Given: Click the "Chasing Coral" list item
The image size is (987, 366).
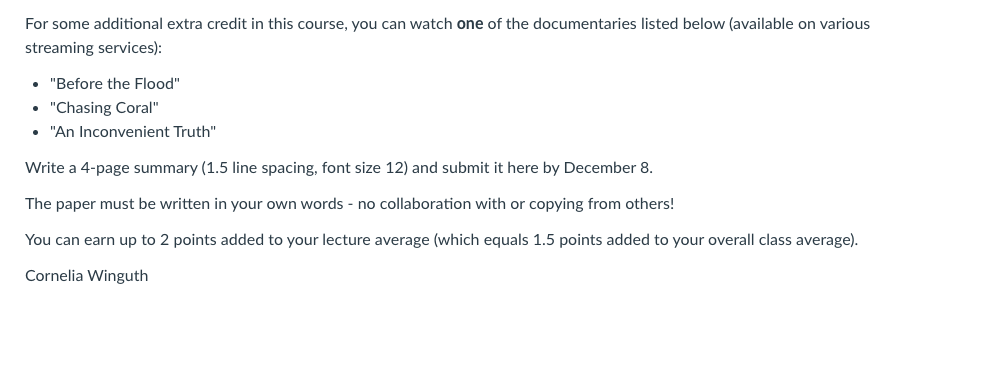Looking at the screenshot, I should tap(104, 108).
